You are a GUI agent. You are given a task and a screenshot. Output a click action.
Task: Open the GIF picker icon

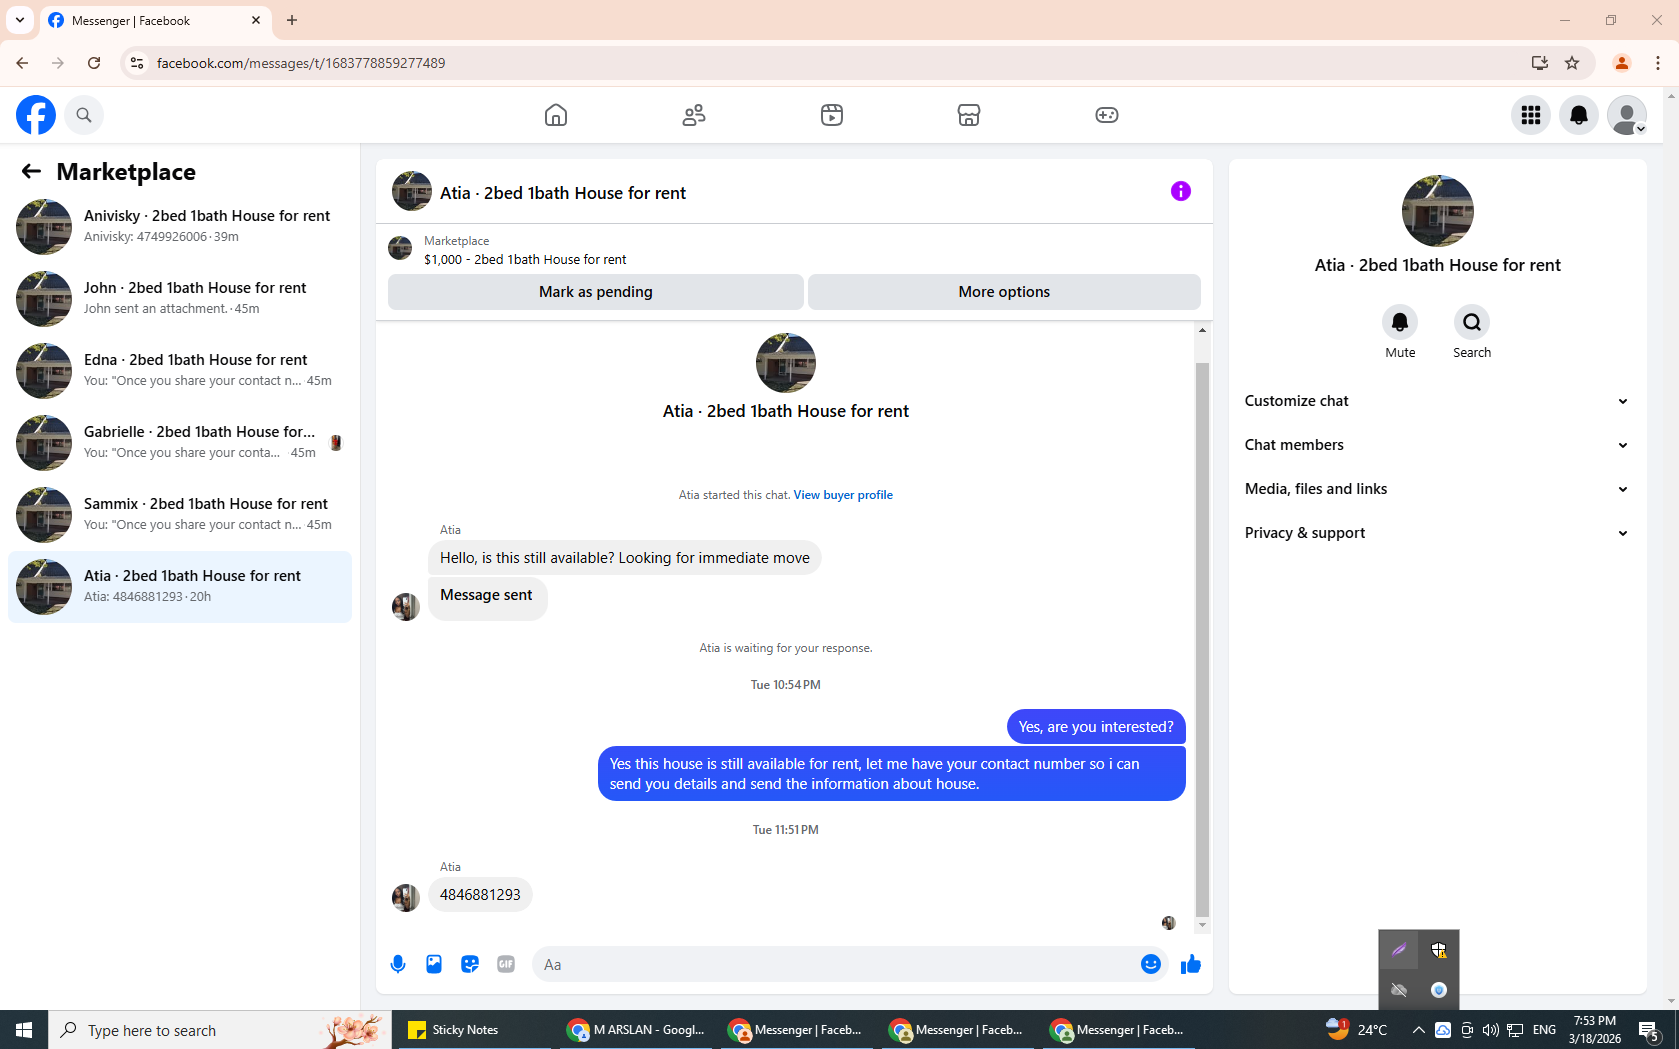pos(506,964)
